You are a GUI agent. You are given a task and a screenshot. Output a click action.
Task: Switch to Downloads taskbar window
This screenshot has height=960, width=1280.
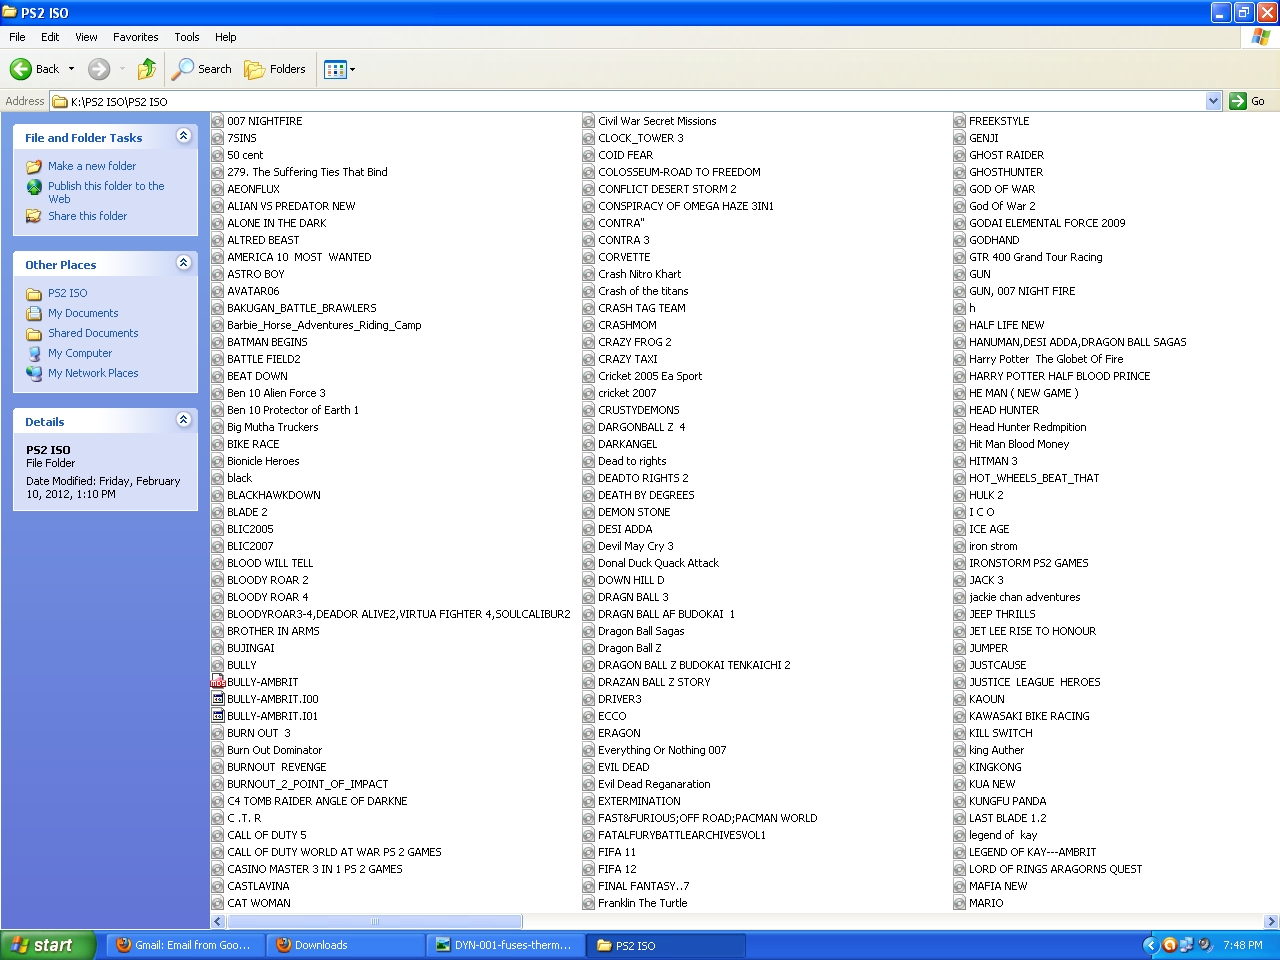click(345, 945)
